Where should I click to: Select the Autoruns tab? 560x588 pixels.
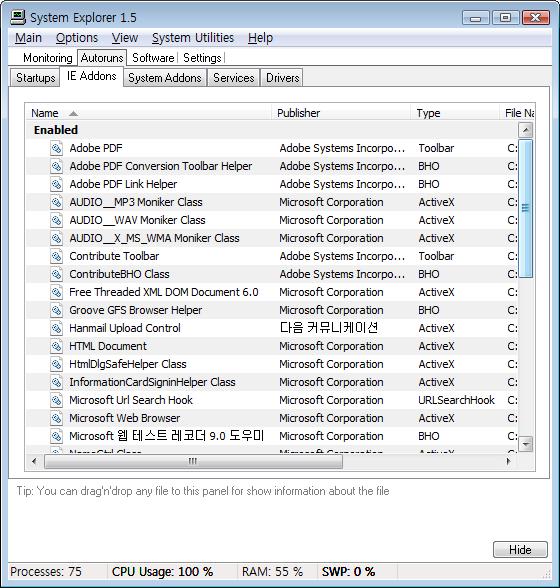coord(102,58)
